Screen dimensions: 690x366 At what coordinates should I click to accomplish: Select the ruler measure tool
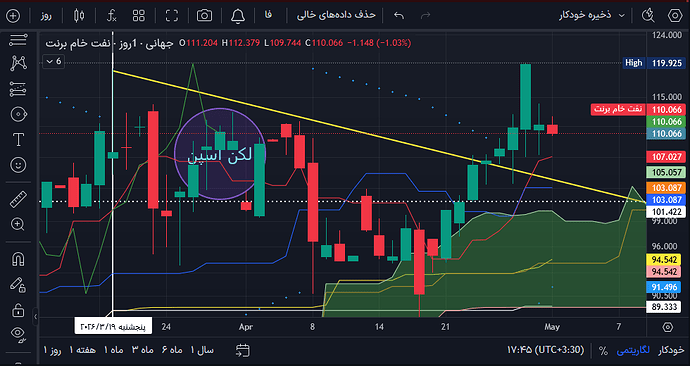[18, 199]
